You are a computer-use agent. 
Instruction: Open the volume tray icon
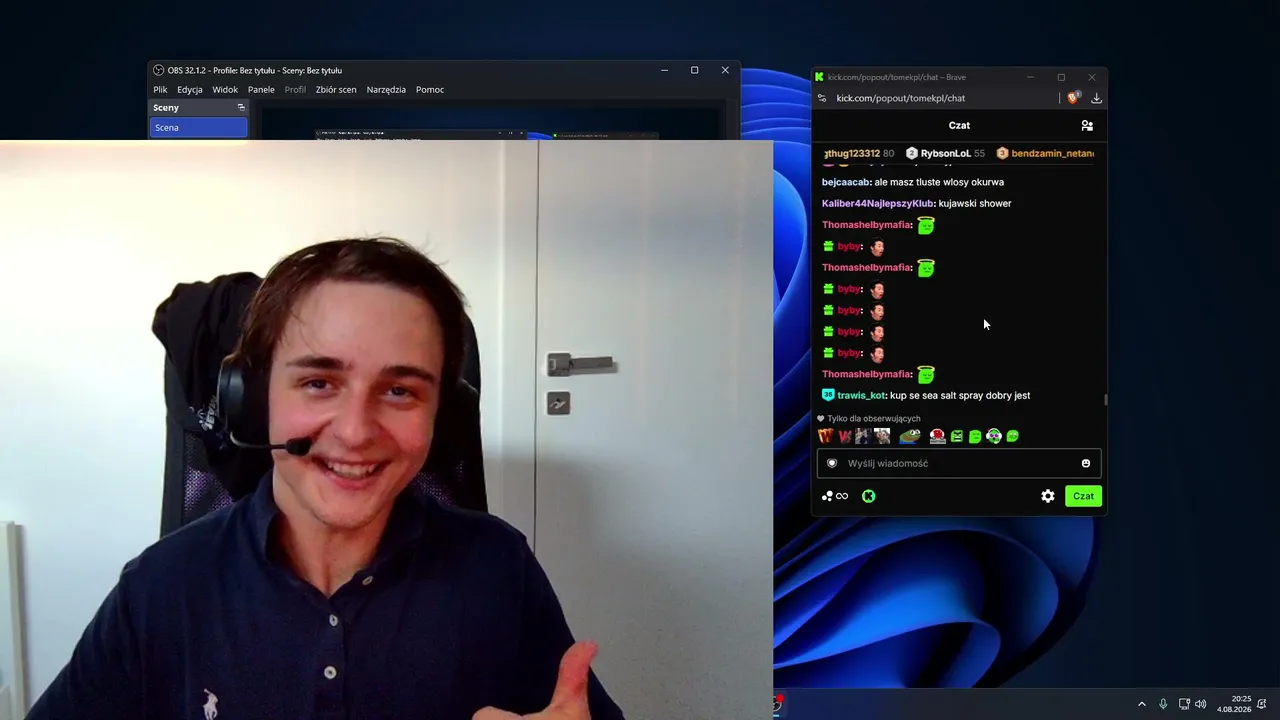[x=1201, y=704]
